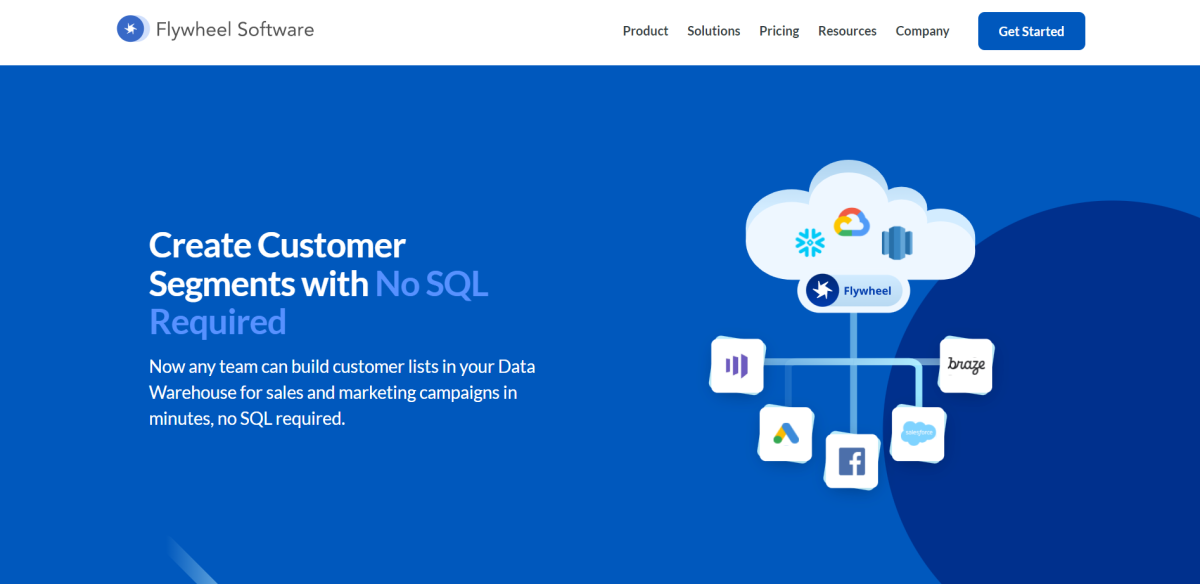Viewport: 1200px width, 584px height.
Task: Open the Product menu
Action: click(x=645, y=31)
